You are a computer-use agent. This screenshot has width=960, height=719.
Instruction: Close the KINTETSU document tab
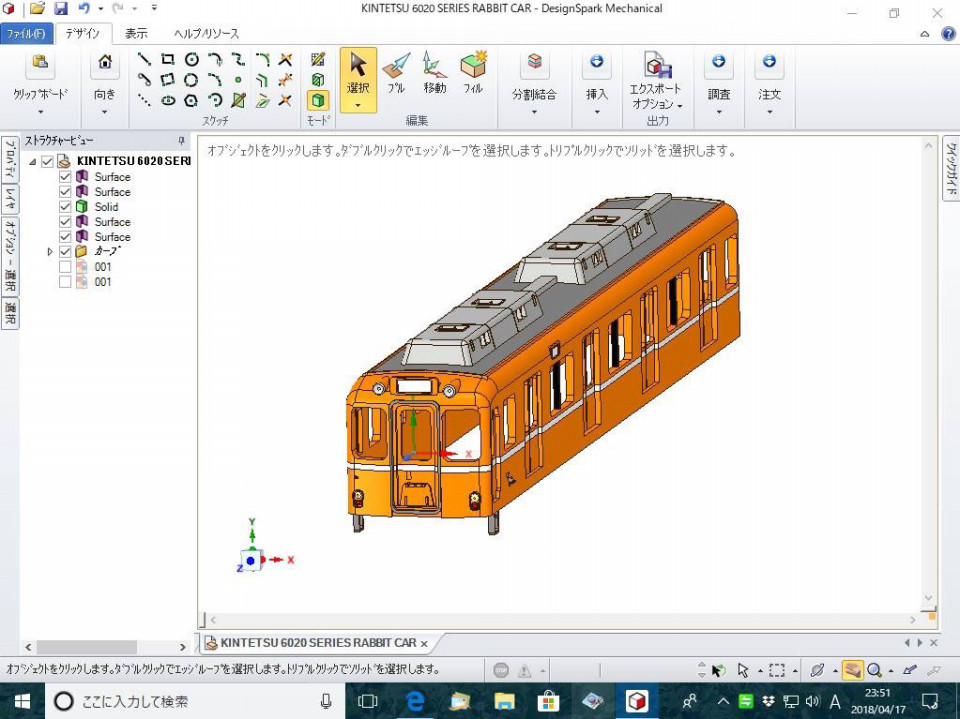tap(424, 643)
